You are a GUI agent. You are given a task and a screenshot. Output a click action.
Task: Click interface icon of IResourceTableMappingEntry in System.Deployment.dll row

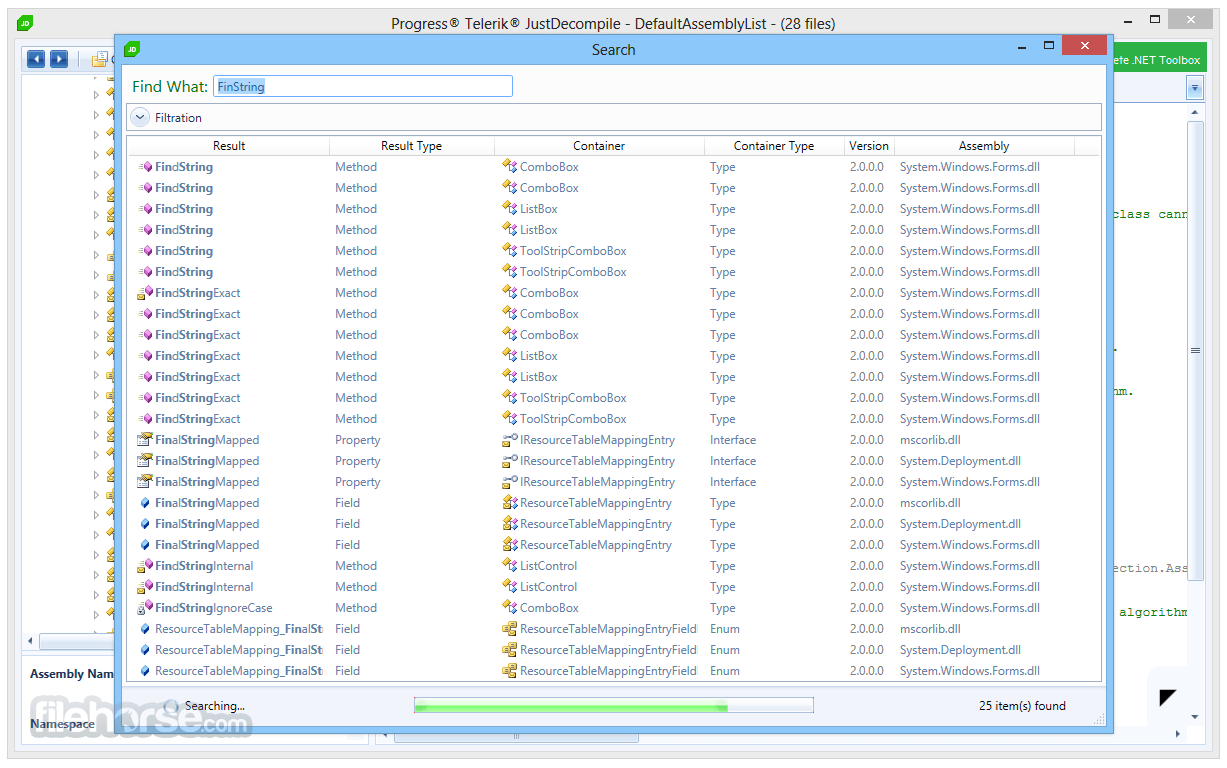(509, 461)
